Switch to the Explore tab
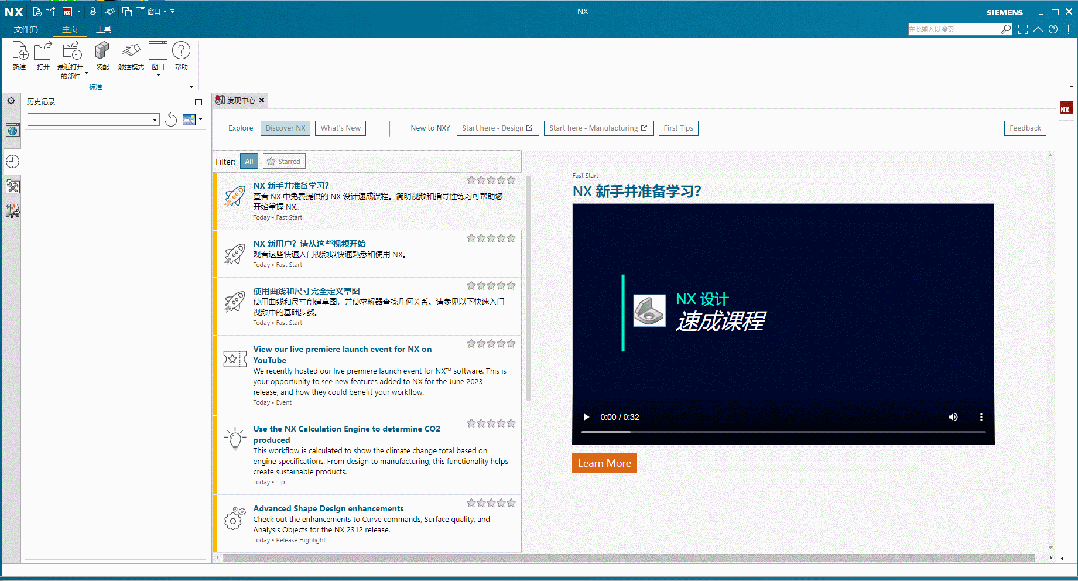Image resolution: width=1078 pixels, height=581 pixels. point(241,128)
